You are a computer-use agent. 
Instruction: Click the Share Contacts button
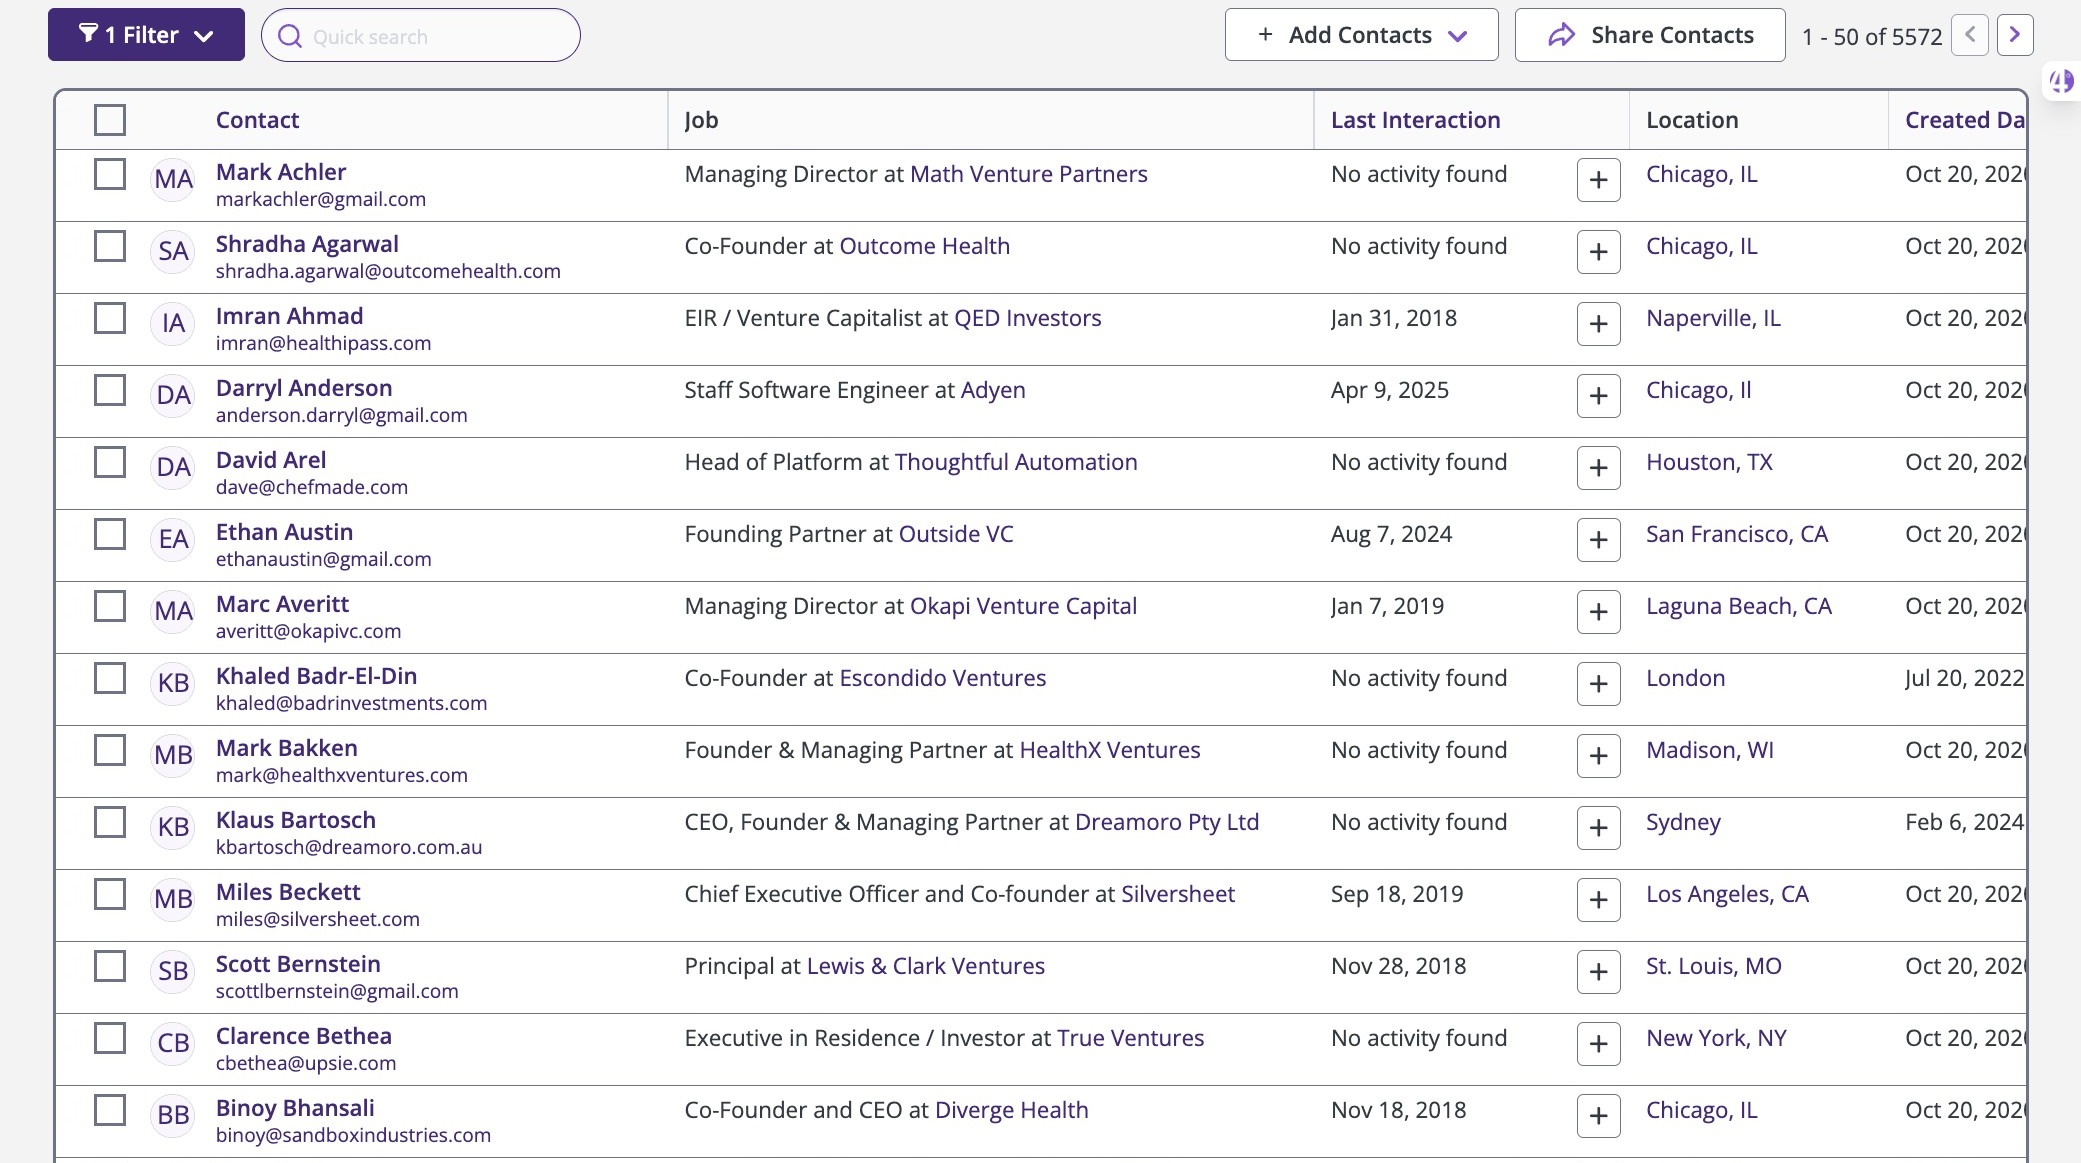coord(1650,35)
